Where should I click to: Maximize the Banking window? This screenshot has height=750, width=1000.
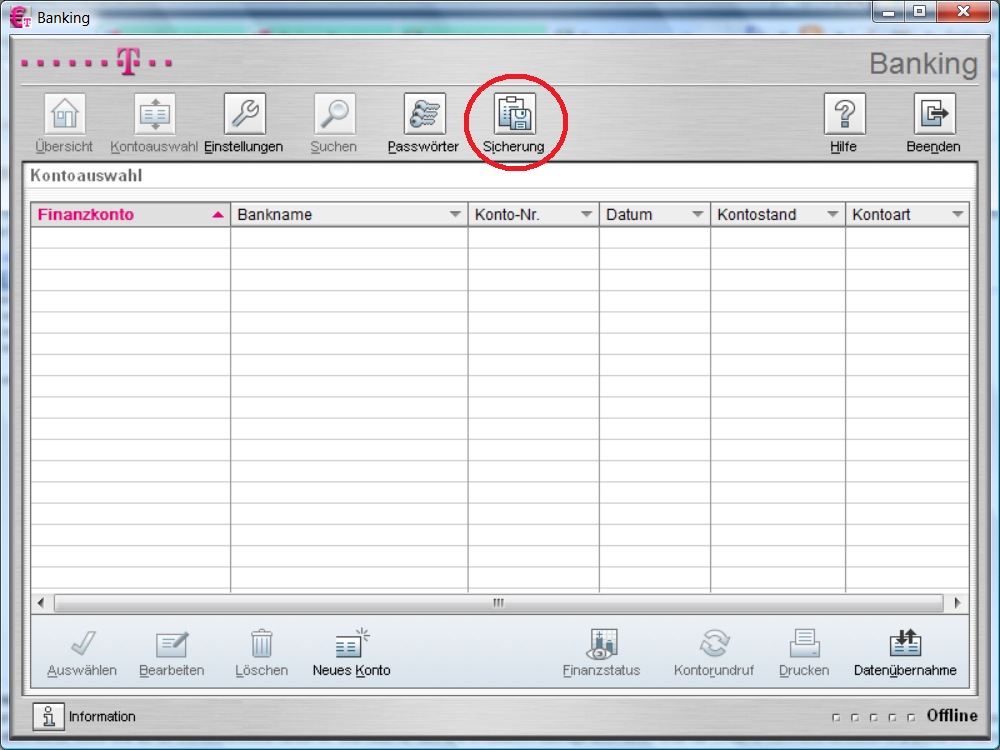(919, 11)
